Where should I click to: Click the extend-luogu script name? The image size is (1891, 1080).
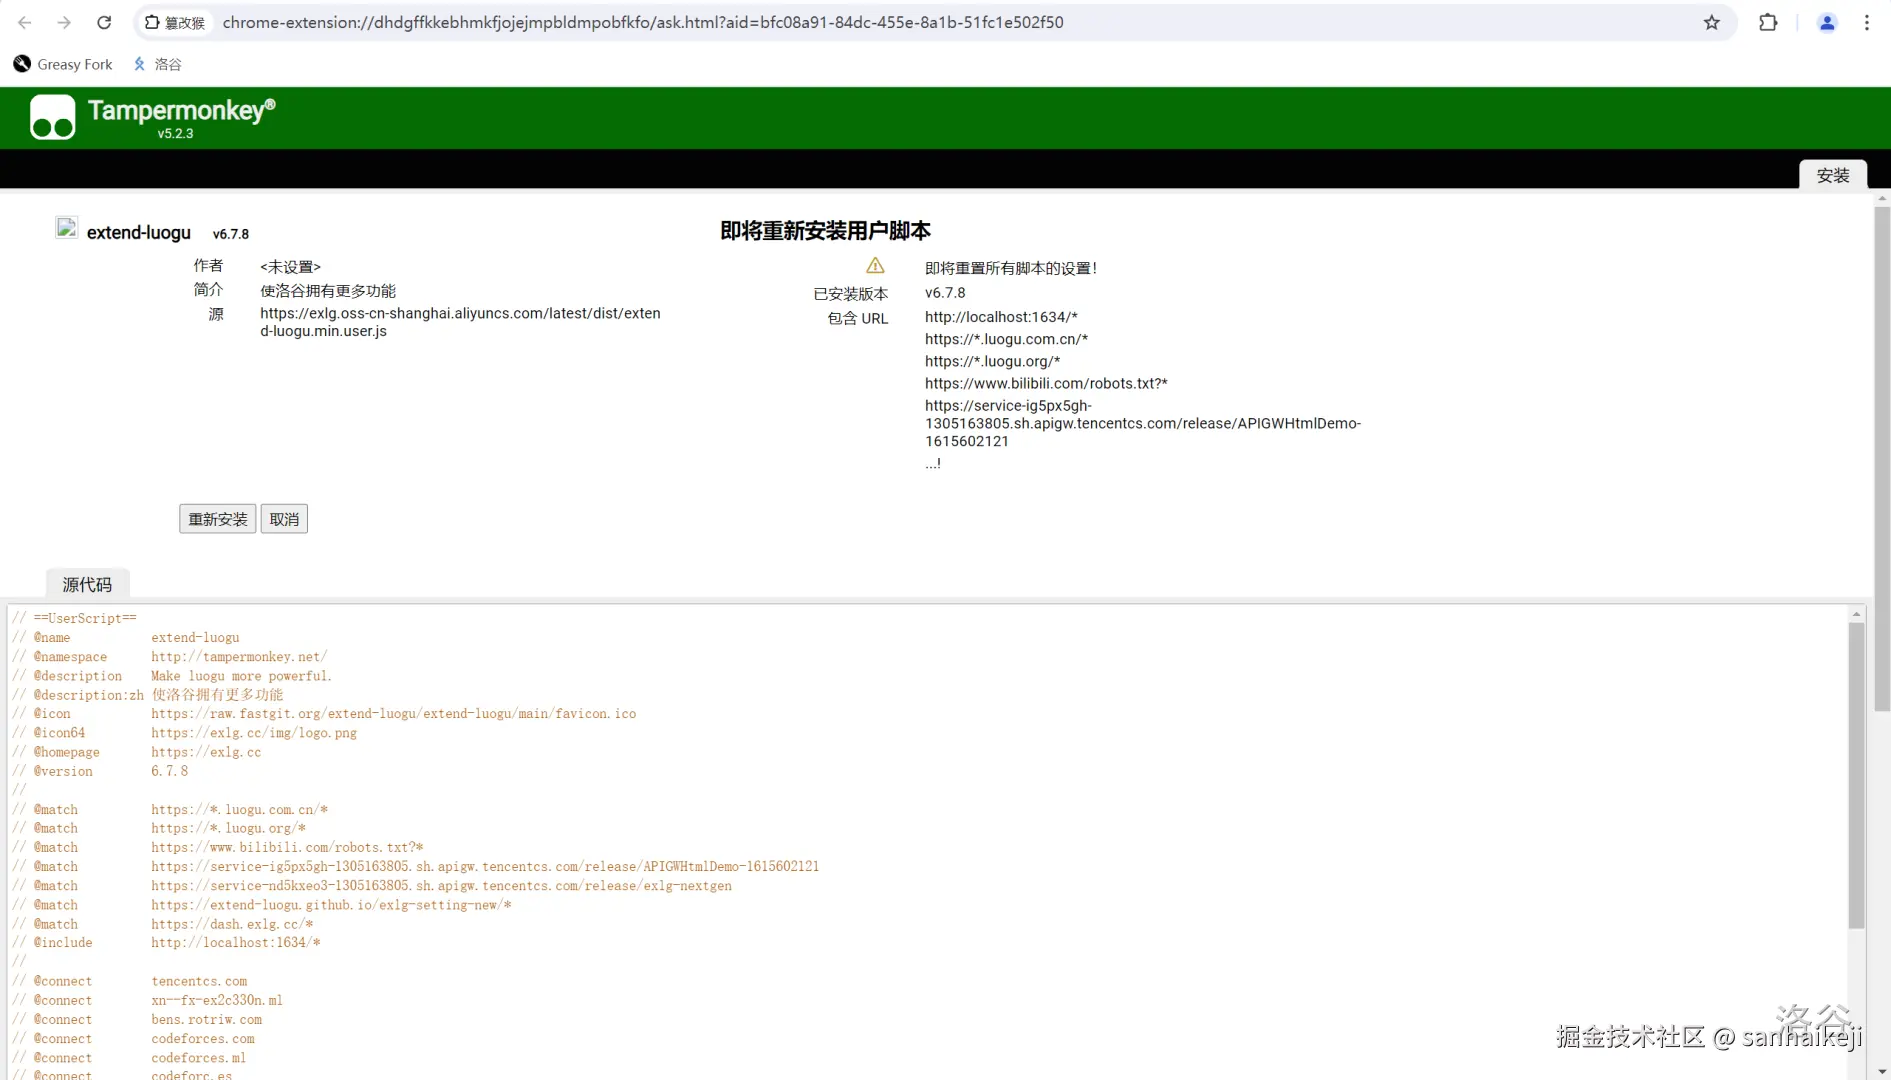point(139,232)
